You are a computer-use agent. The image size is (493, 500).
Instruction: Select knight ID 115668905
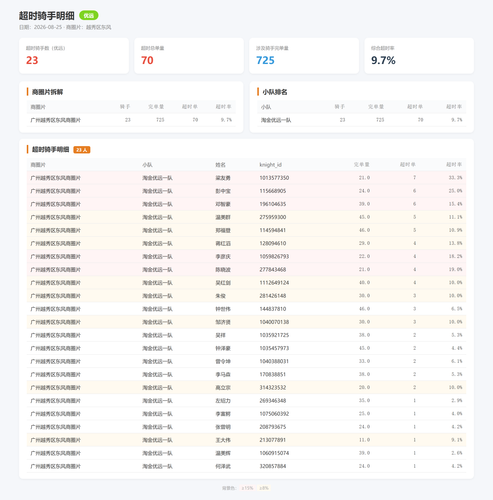[x=273, y=191]
